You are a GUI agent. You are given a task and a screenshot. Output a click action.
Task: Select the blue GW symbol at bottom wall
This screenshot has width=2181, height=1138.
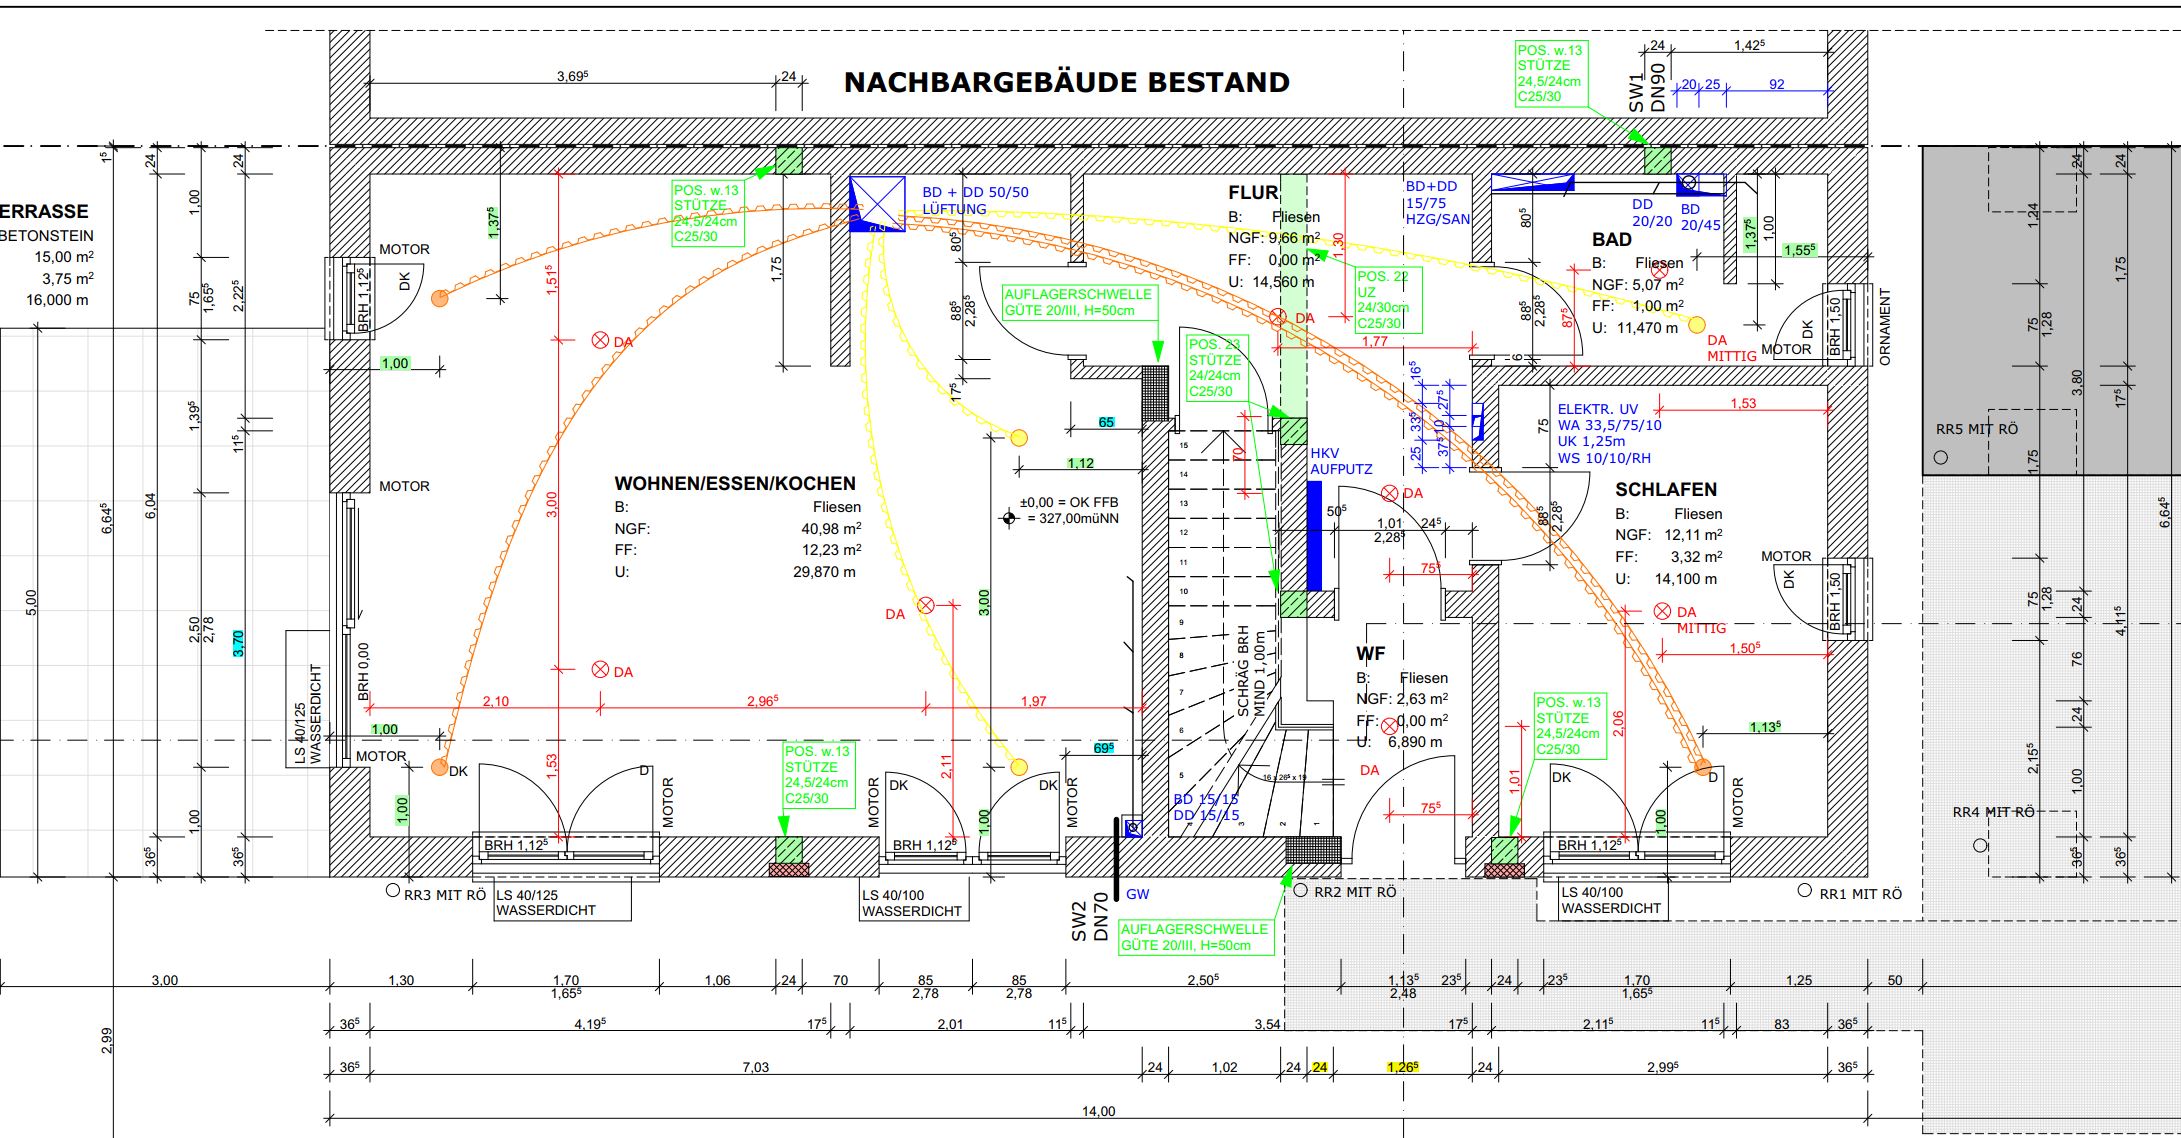pos(1133,828)
